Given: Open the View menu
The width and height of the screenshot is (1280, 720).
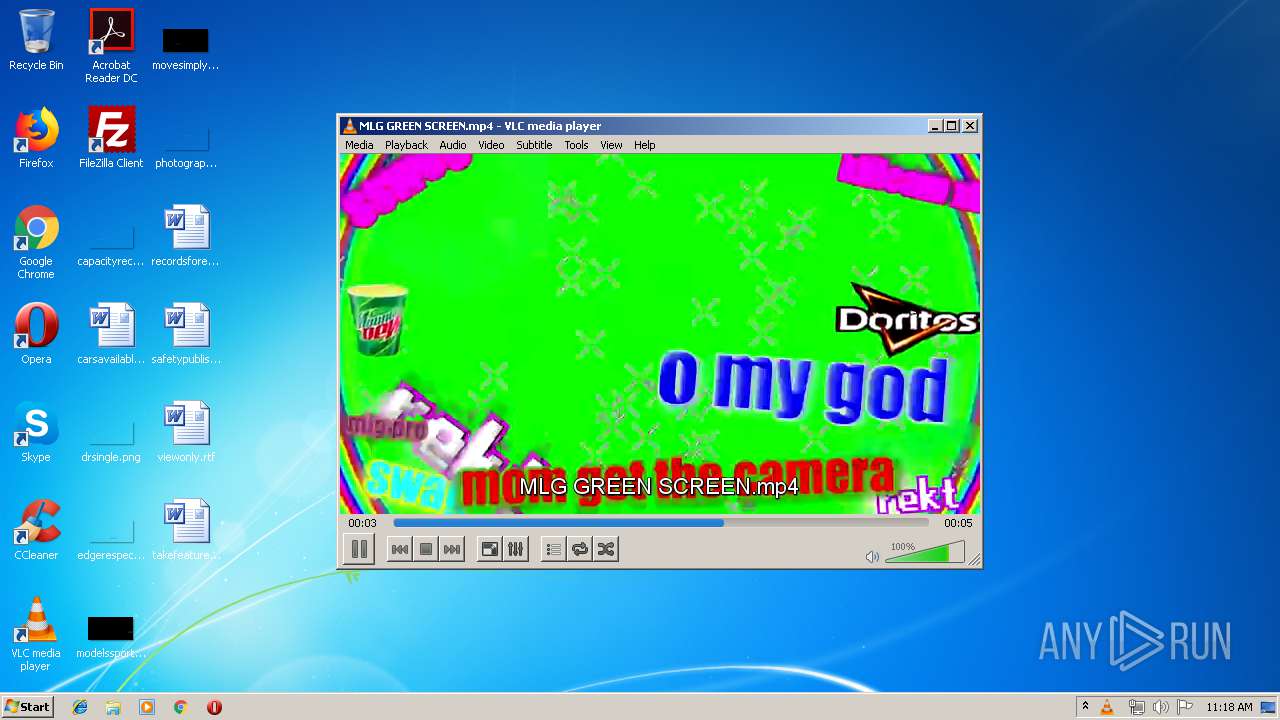Looking at the screenshot, I should 611,145.
